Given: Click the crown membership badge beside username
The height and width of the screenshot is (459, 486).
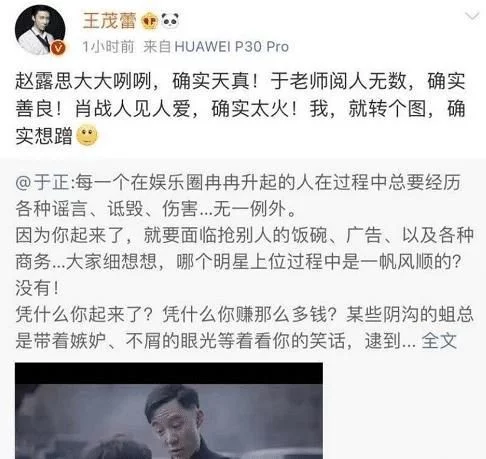Looking at the screenshot, I should click(149, 22).
